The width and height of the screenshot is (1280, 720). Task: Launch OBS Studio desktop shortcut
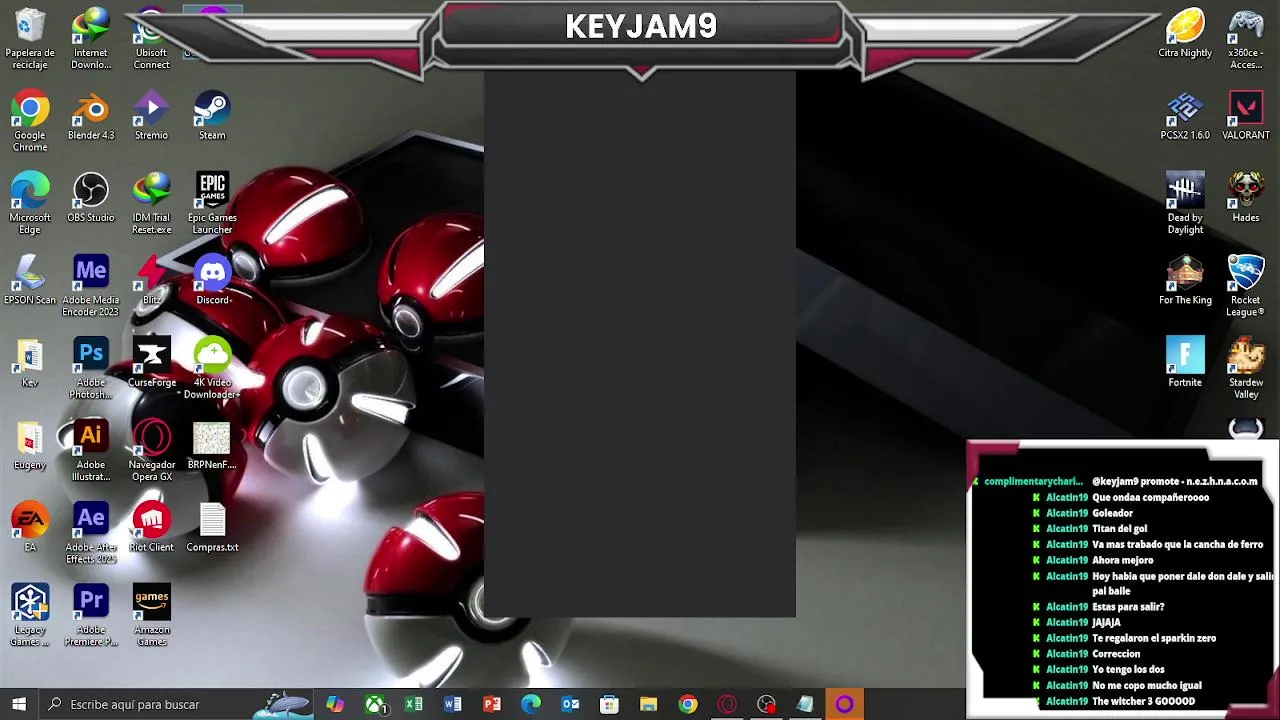pyautogui.click(x=91, y=197)
